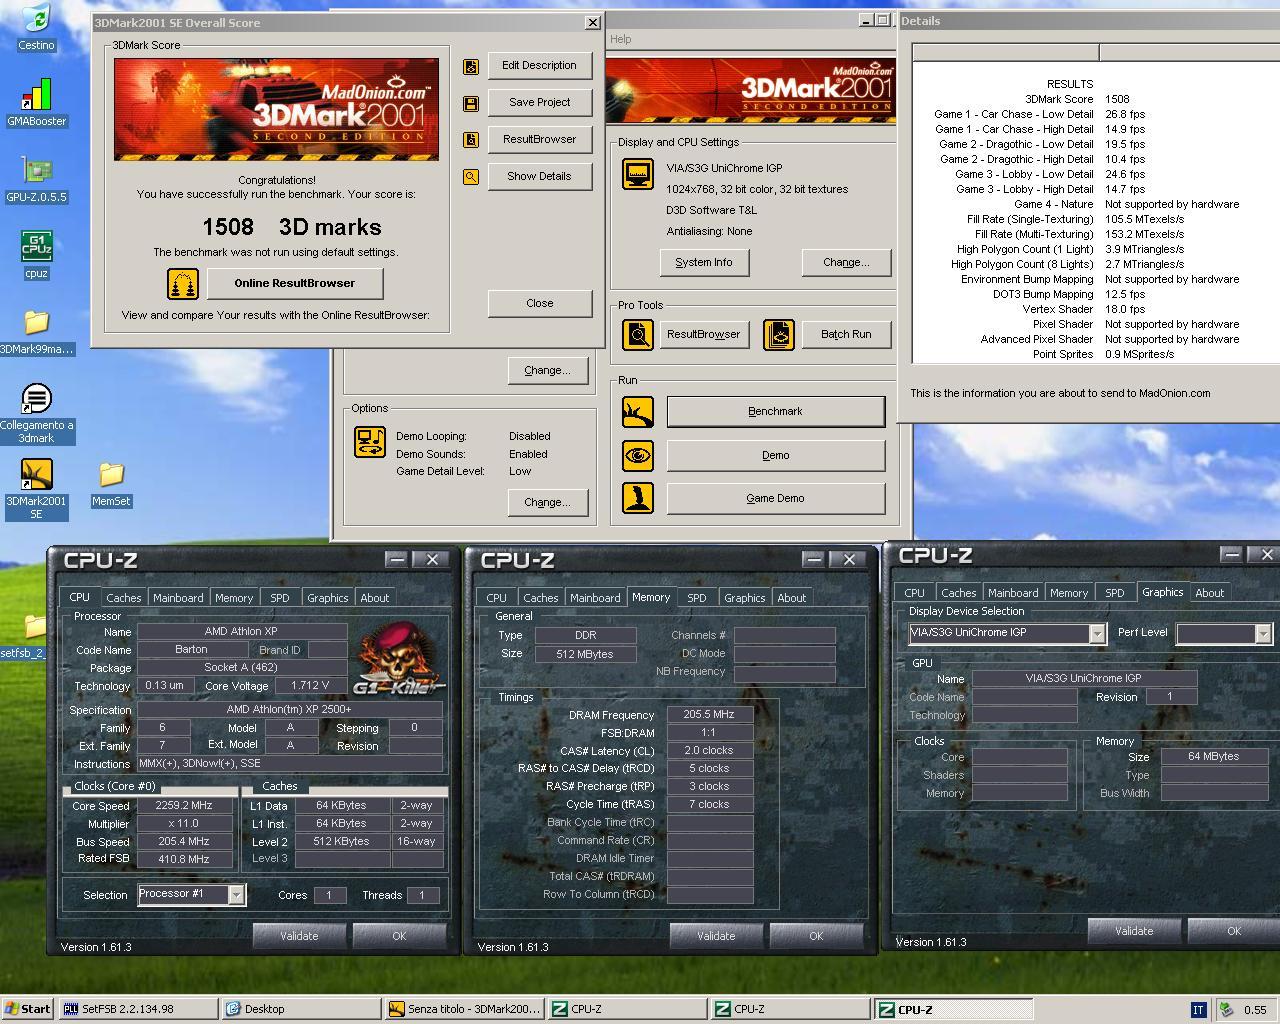Click the Batch Run icon
This screenshot has width=1280, height=1024.
click(779, 334)
